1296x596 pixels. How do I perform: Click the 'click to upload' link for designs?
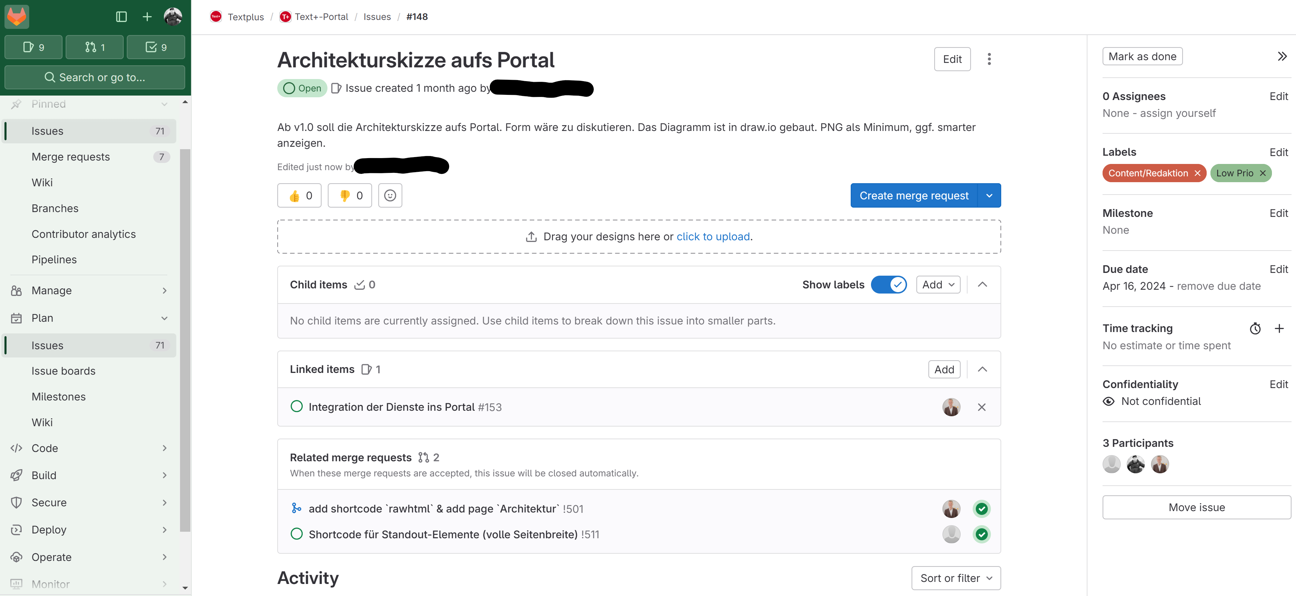tap(713, 236)
